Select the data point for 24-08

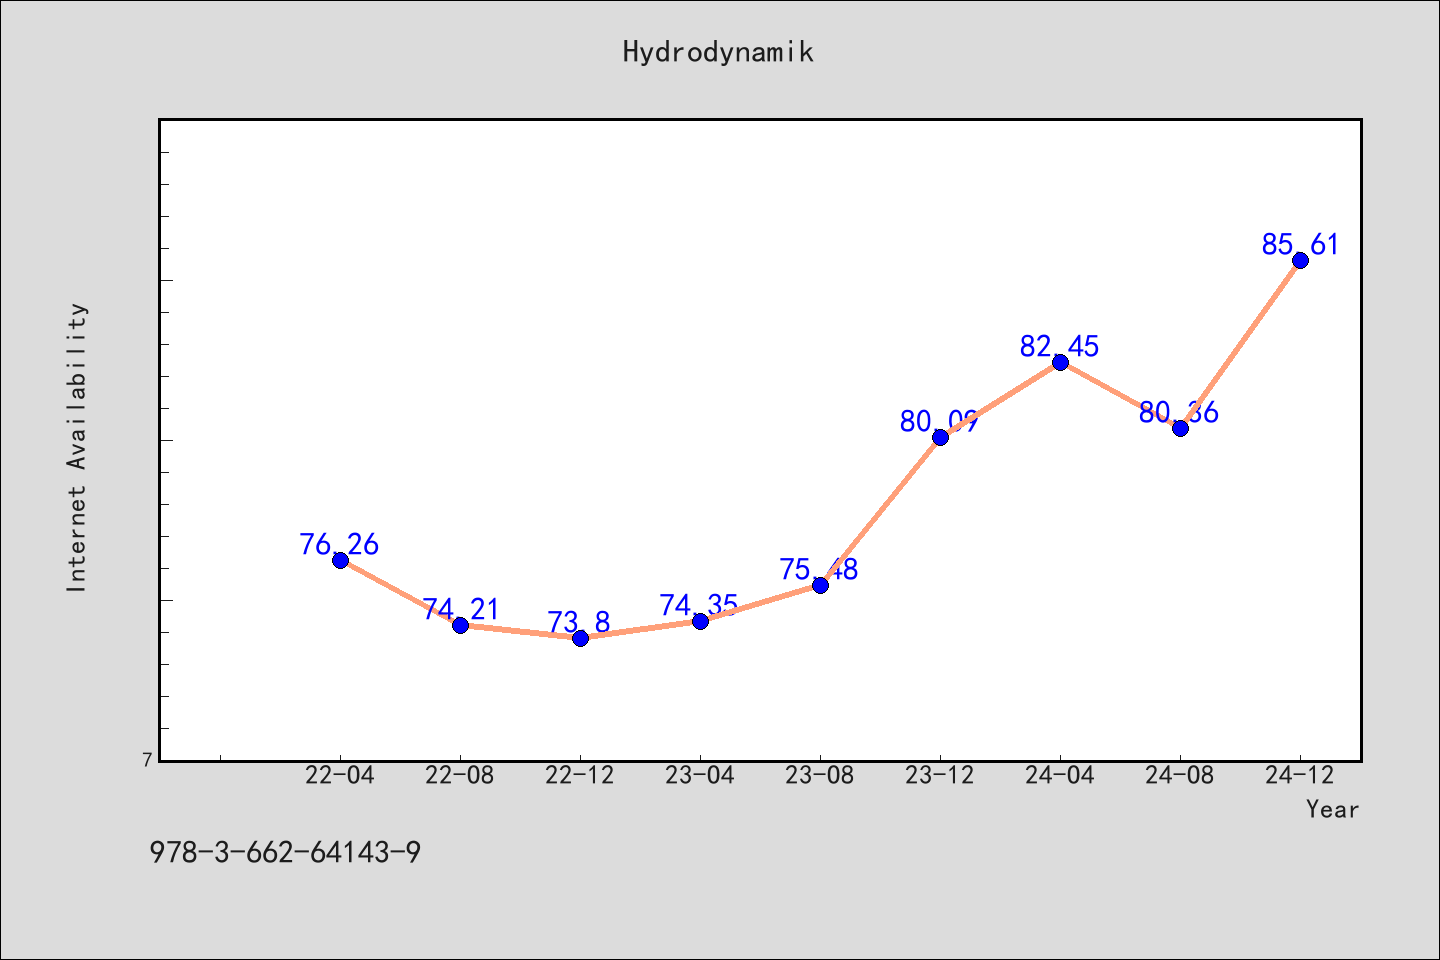coord(1180,428)
